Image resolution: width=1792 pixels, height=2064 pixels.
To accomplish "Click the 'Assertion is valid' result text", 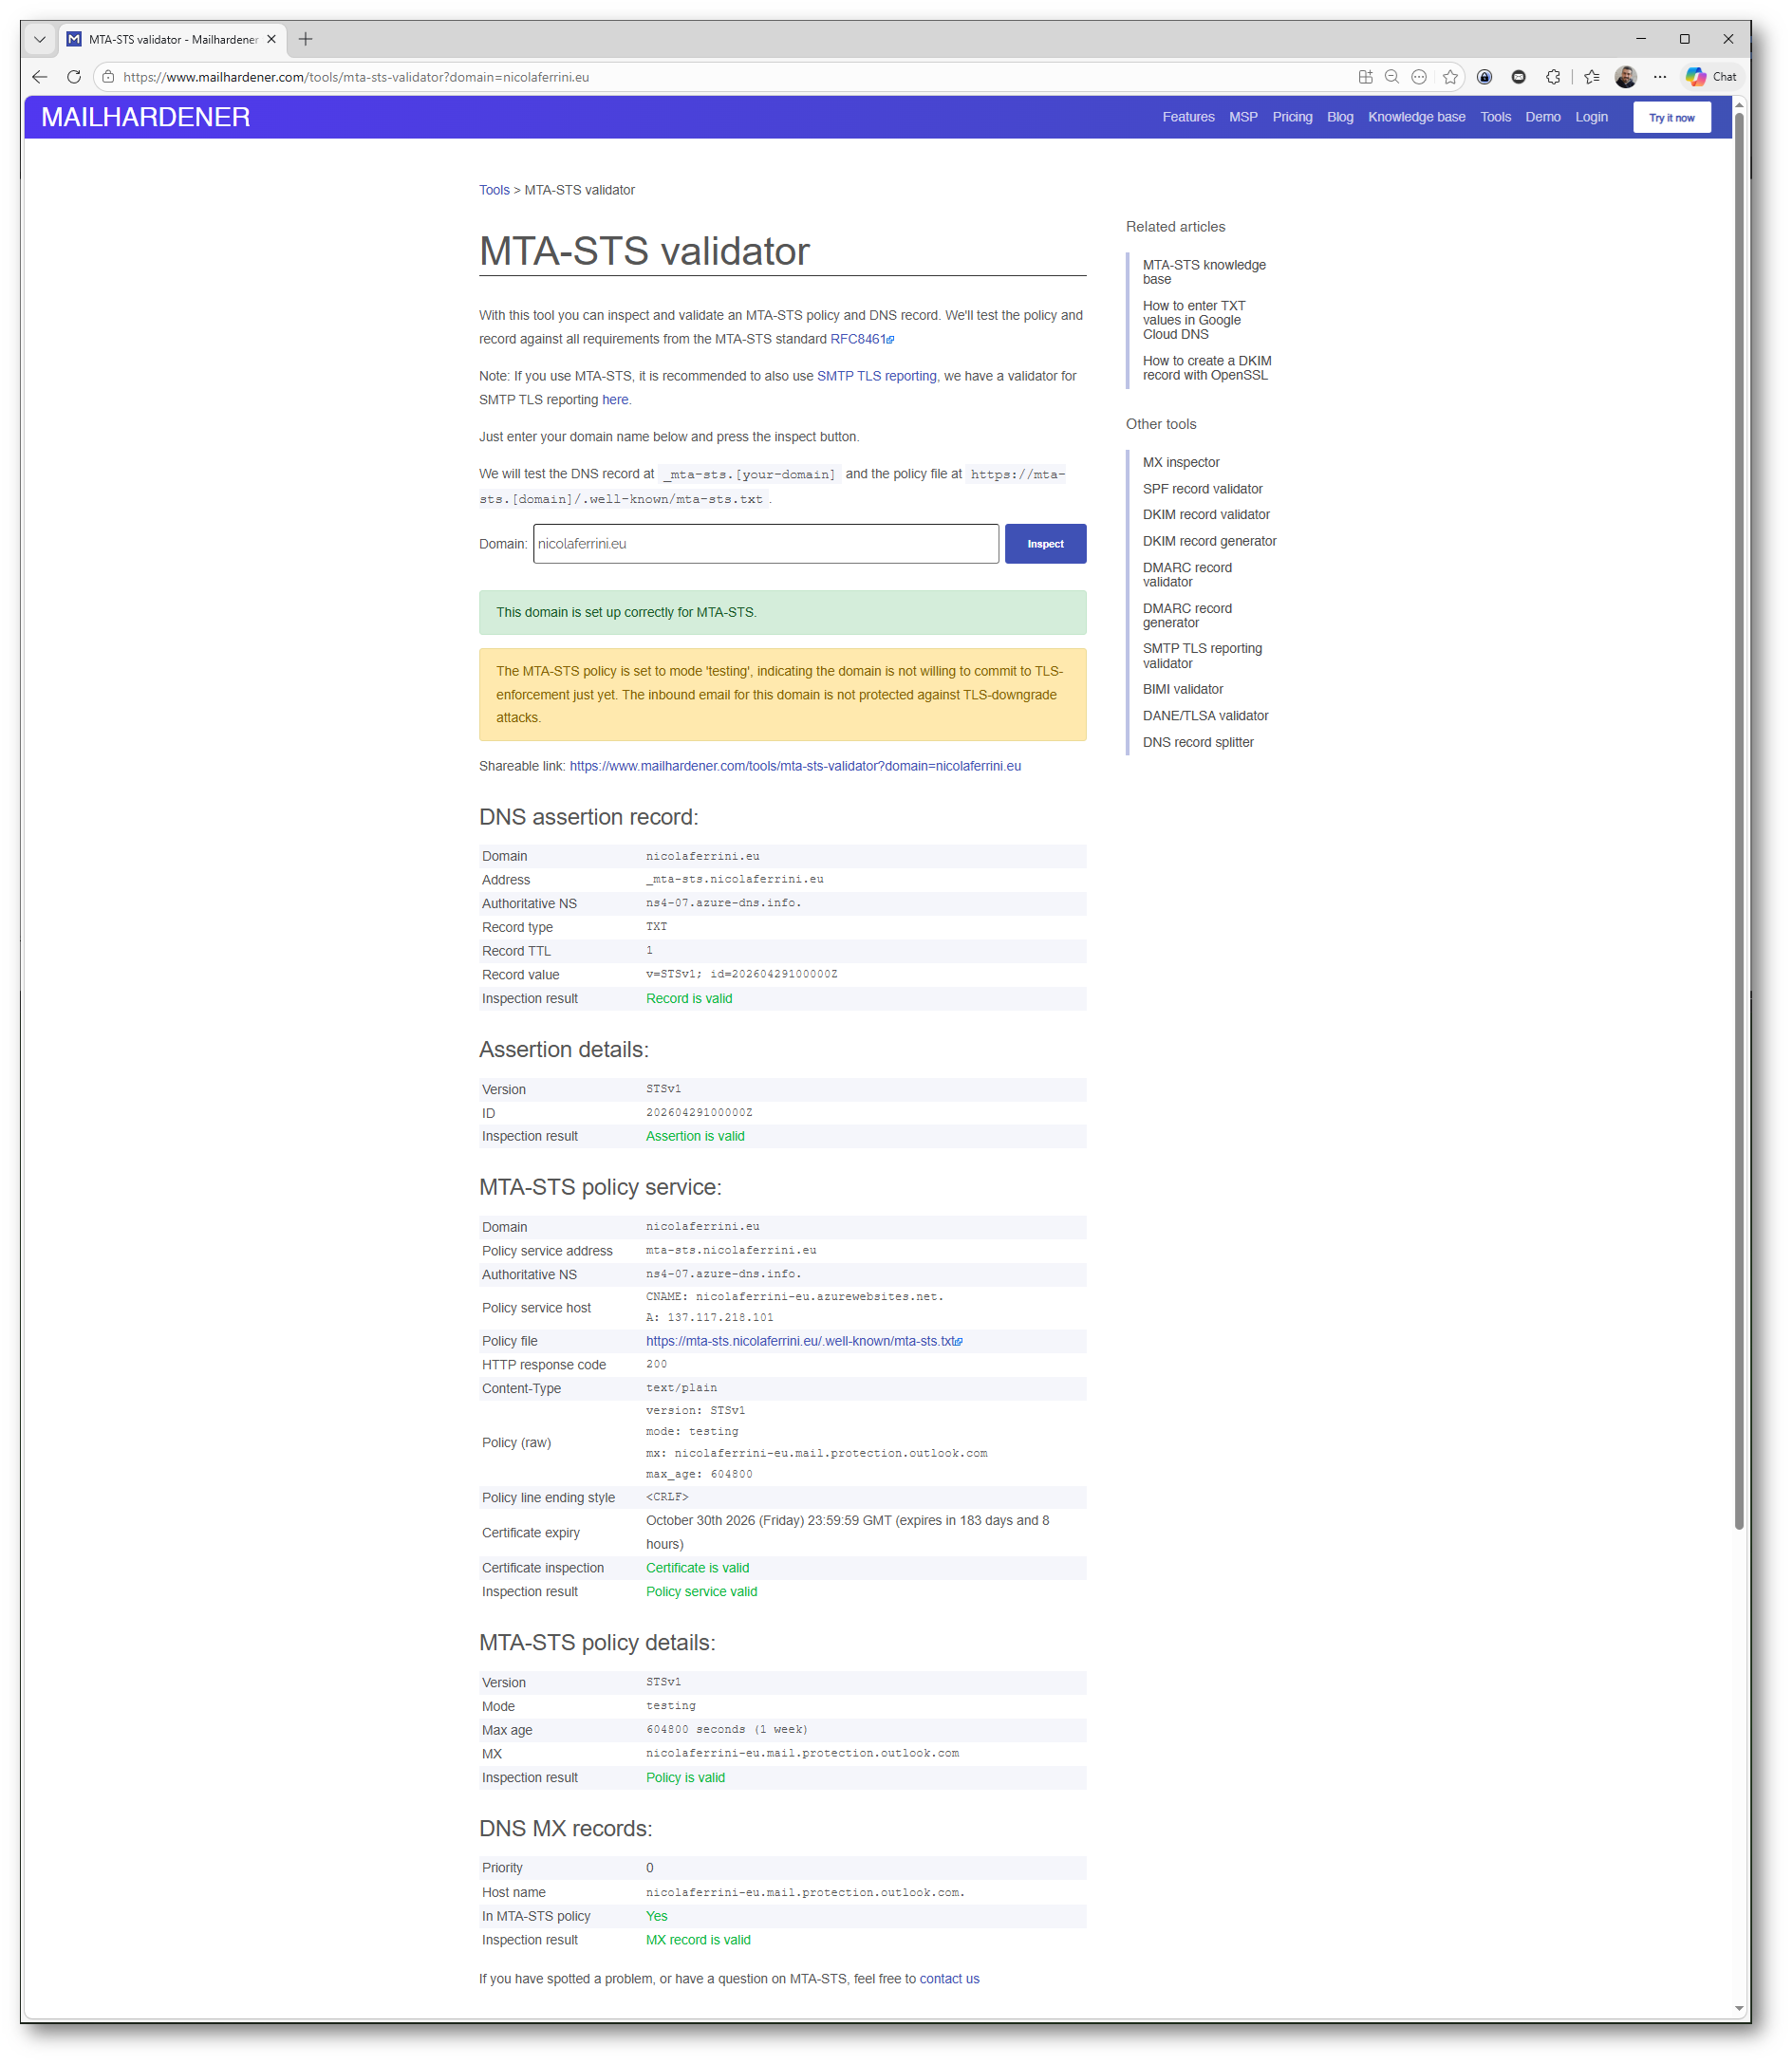I will coord(695,1136).
